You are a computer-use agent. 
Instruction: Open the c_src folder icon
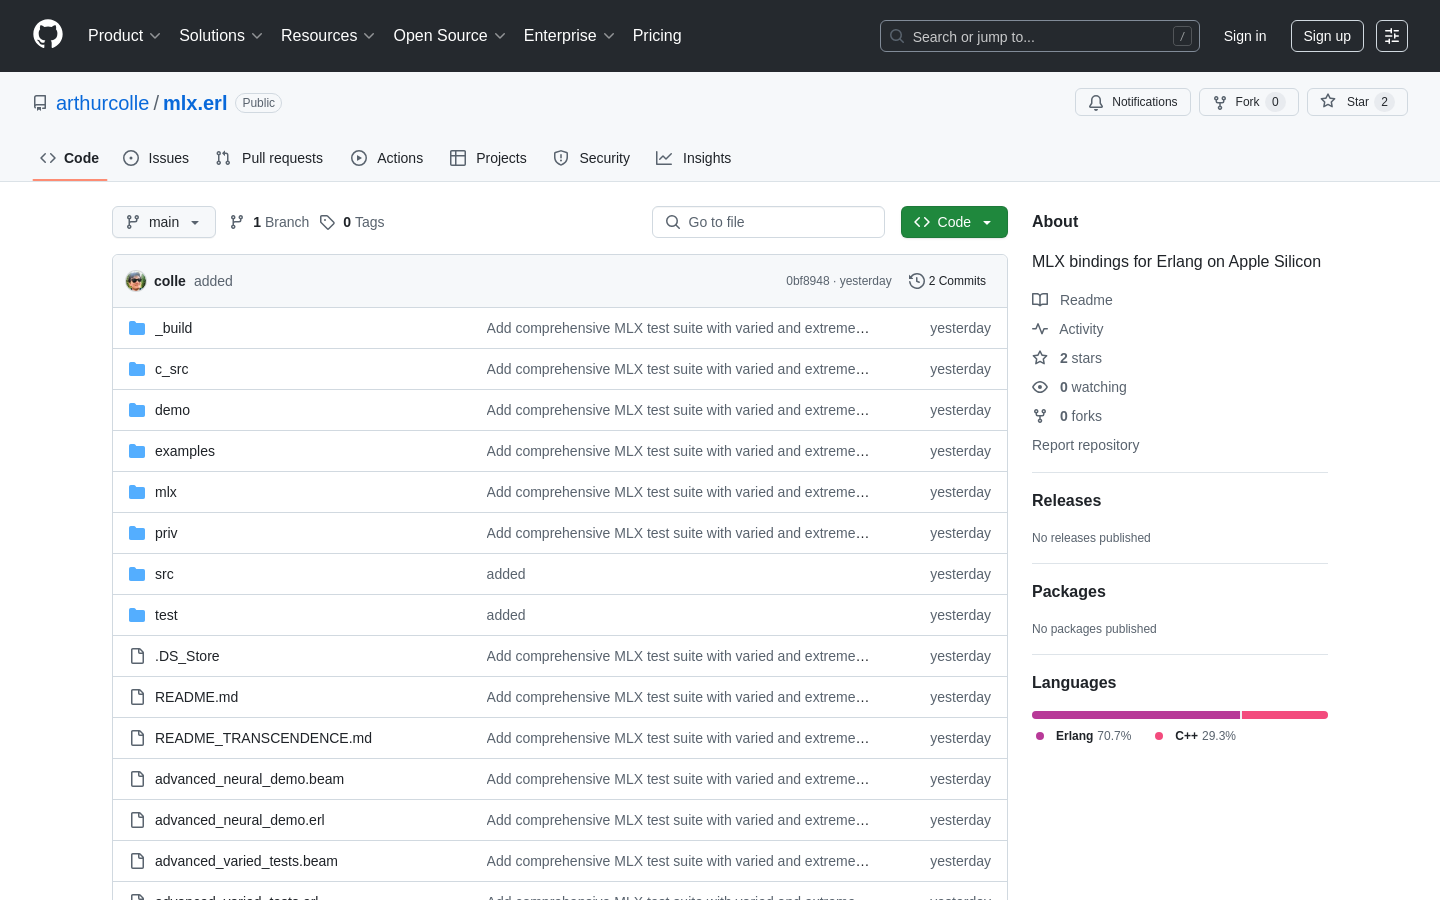tap(137, 369)
